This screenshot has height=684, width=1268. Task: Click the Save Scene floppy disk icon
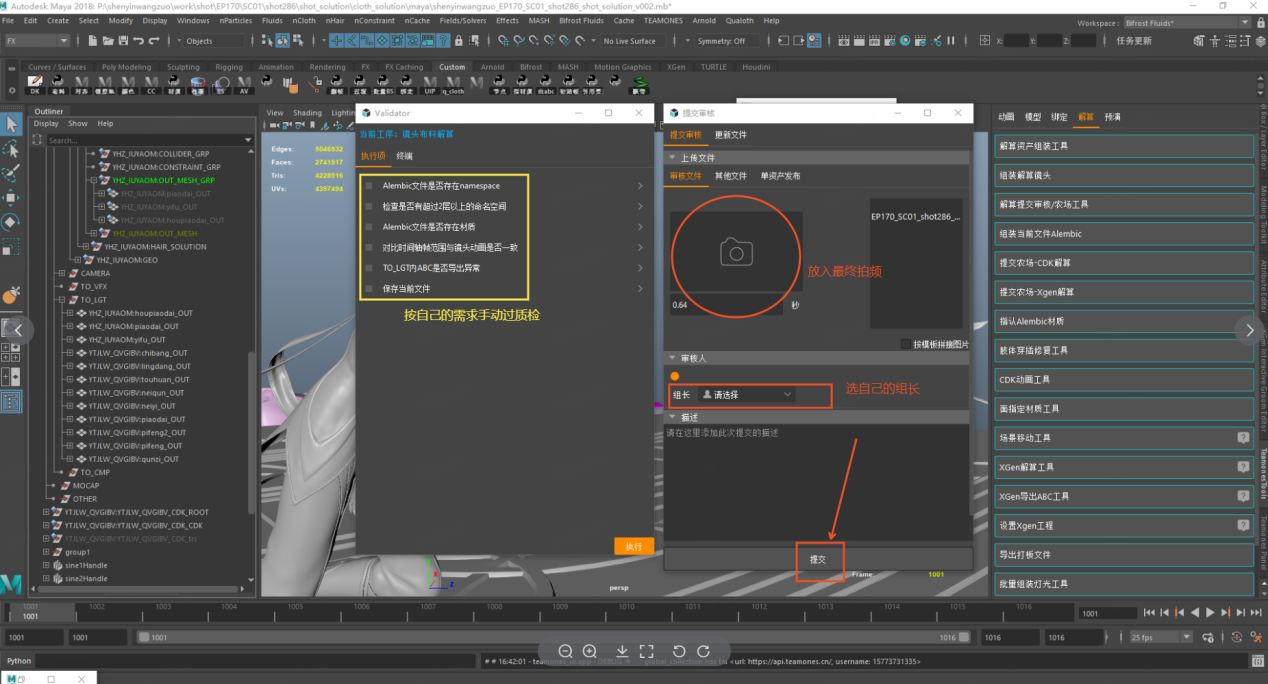coord(124,41)
